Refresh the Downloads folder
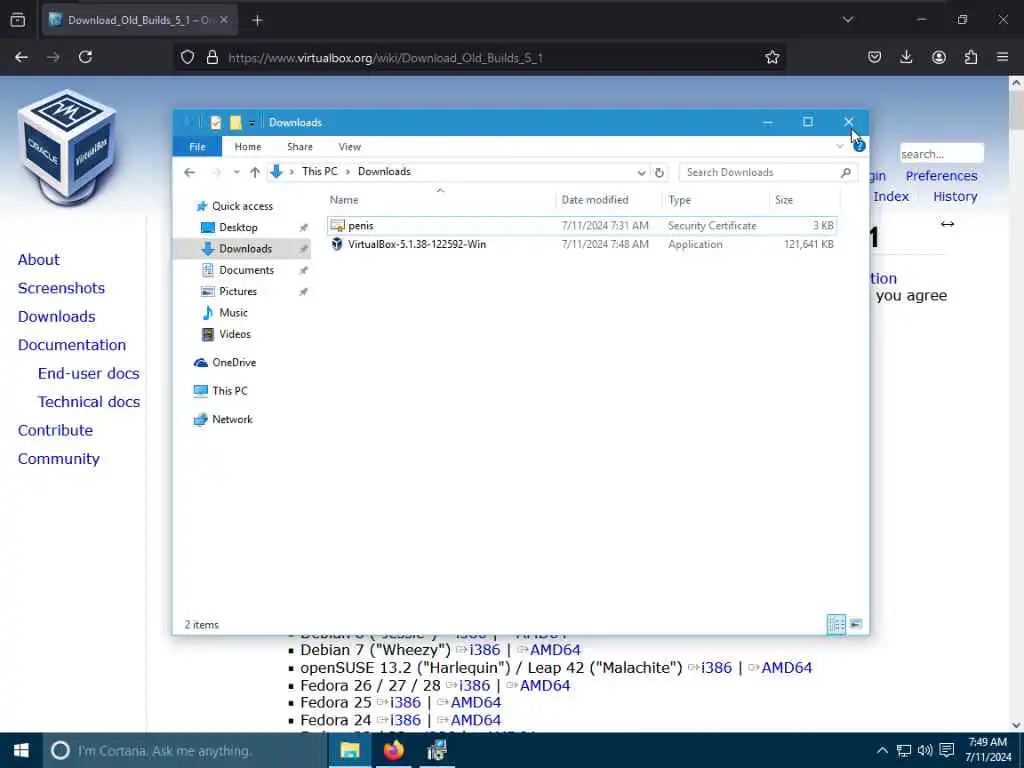This screenshot has width=1024, height=768. click(x=659, y=172)
